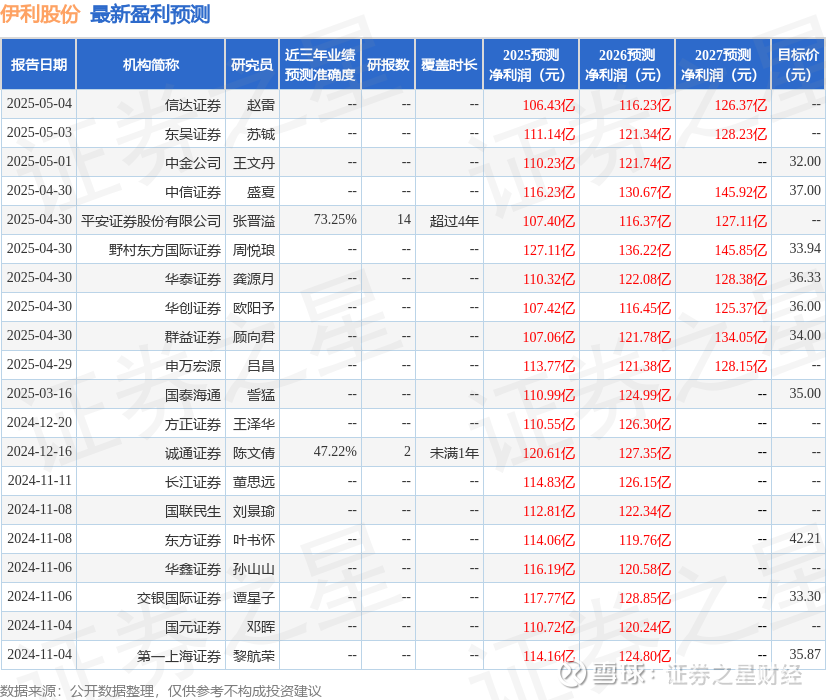Click the 研究员 column header
The height and width of the screenshot is (700, 826).
tap(252, 64)
